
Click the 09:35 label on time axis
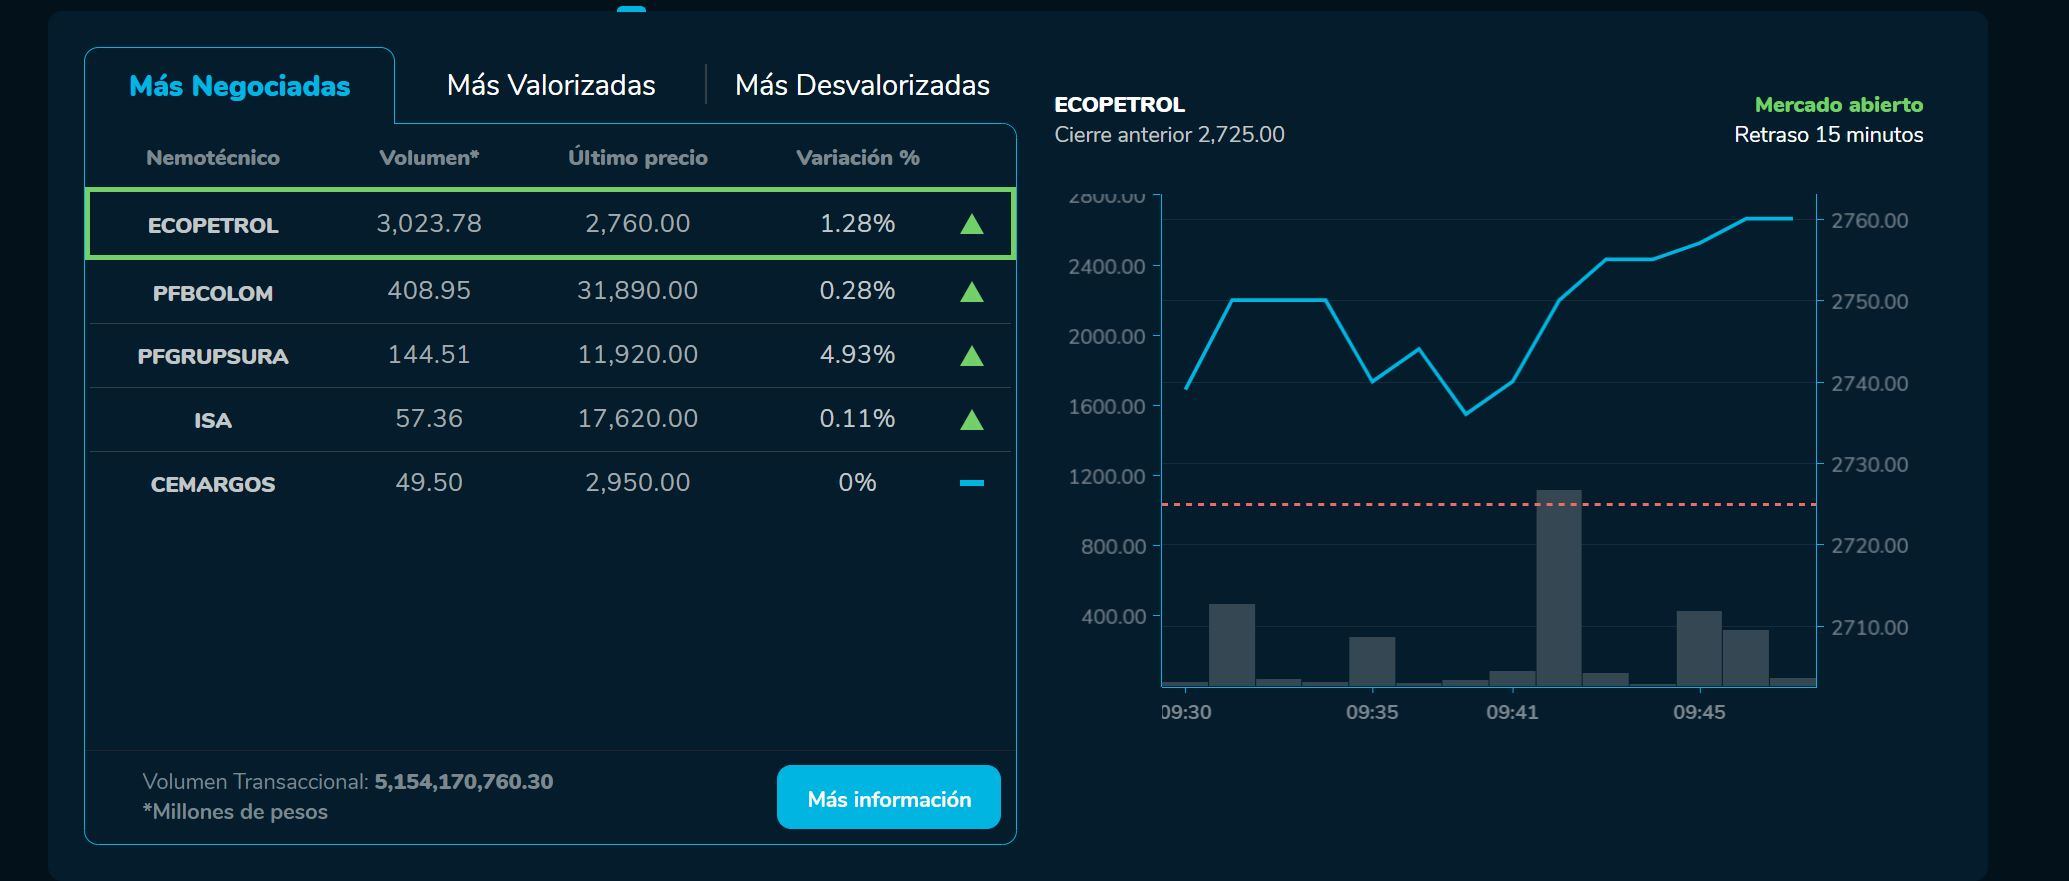(x=1372, y=712)
